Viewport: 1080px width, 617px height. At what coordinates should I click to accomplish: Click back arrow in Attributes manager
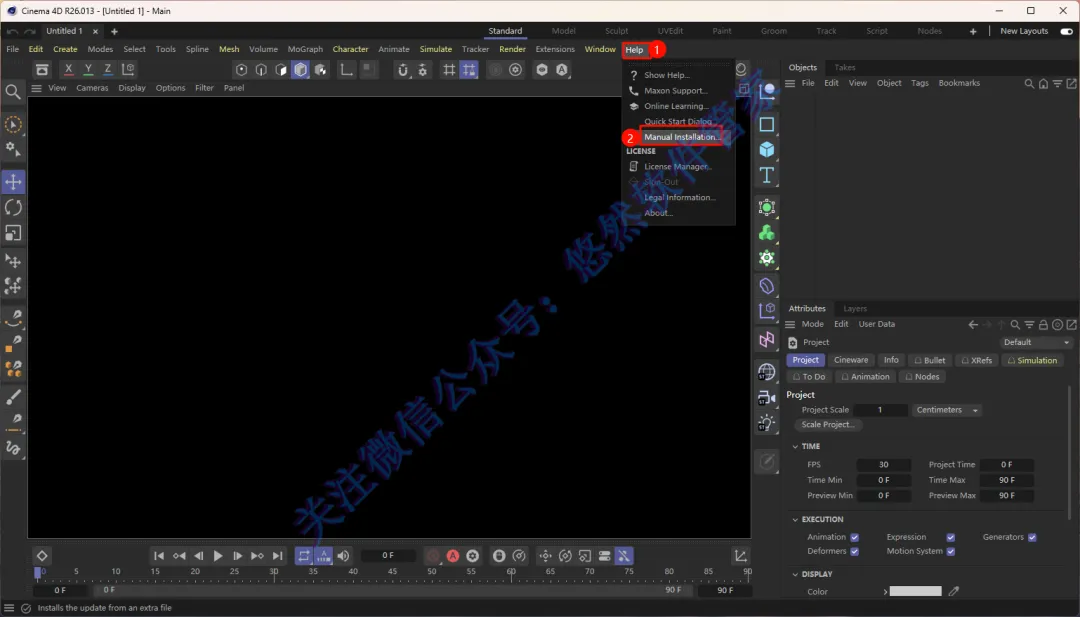pos(973,324)
